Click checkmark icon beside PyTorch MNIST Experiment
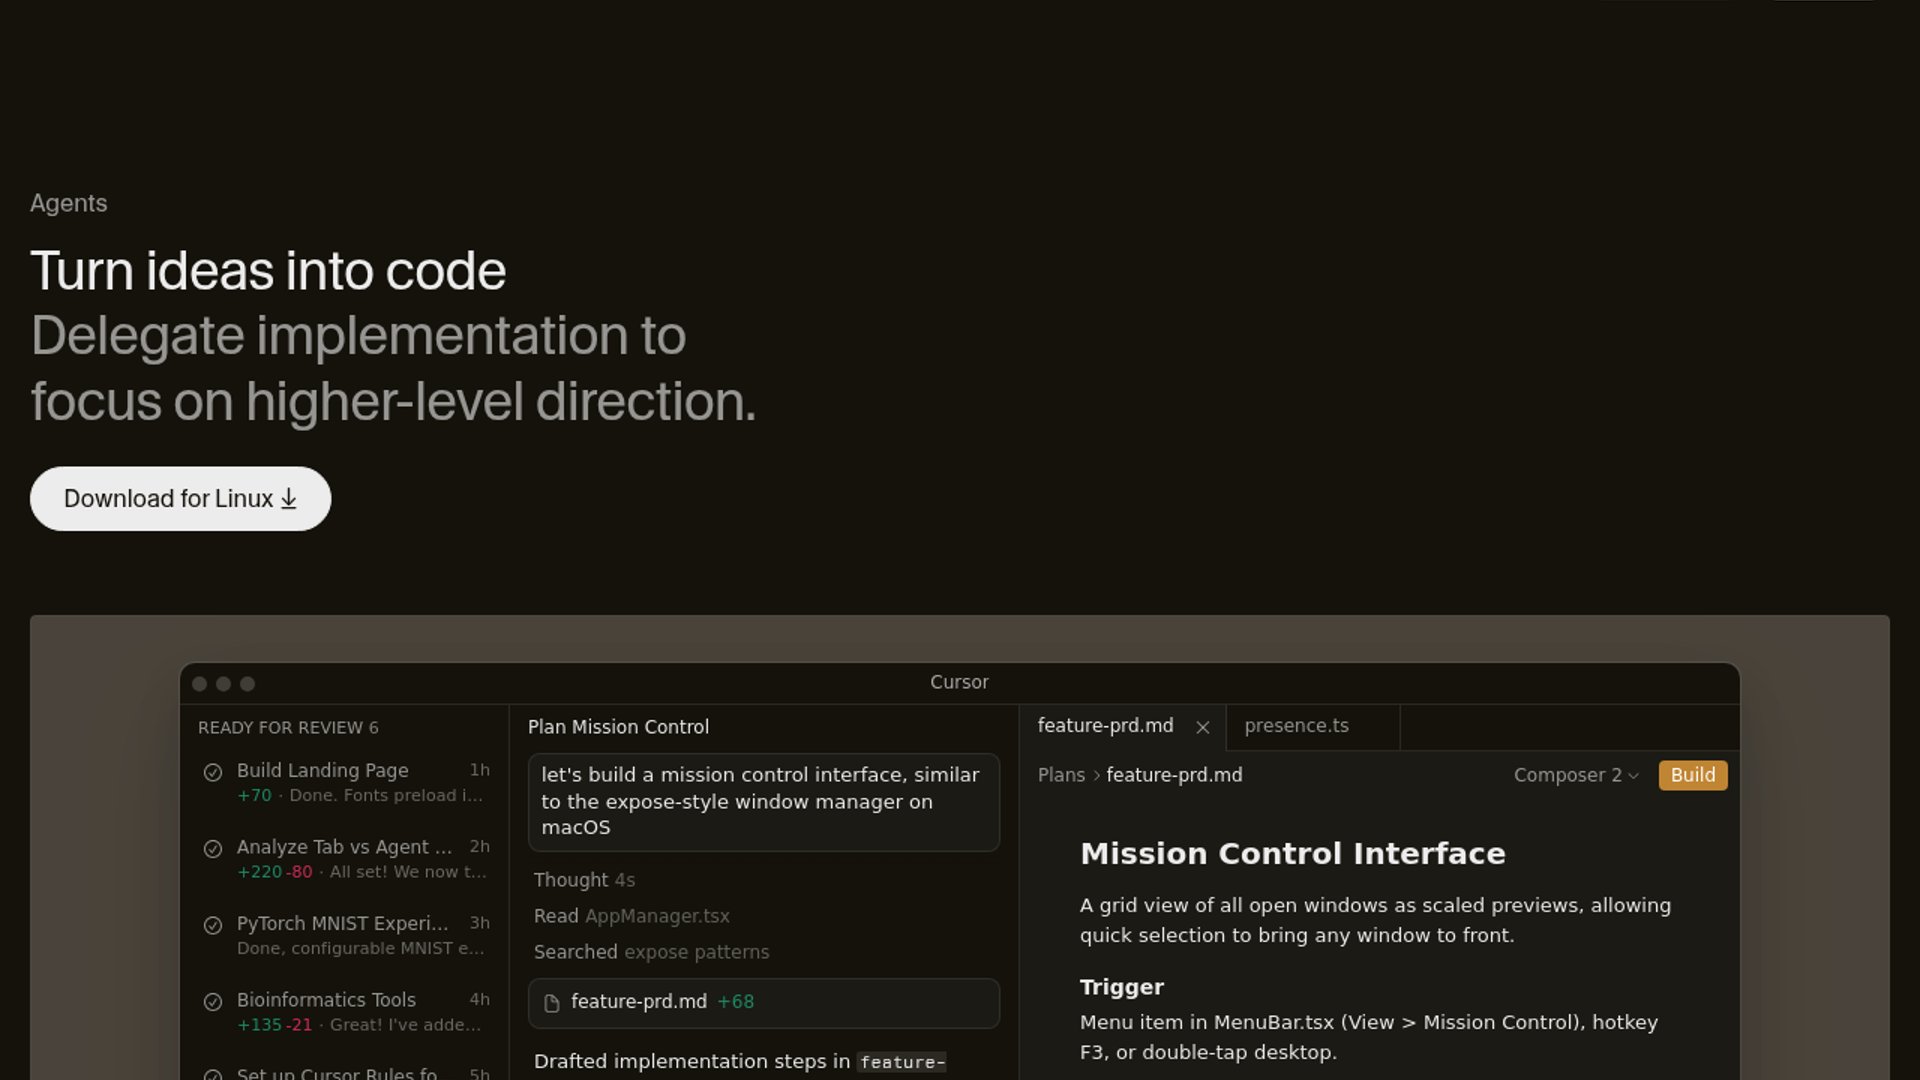This screenshot has width=1920, height=1080. (213, 926)
